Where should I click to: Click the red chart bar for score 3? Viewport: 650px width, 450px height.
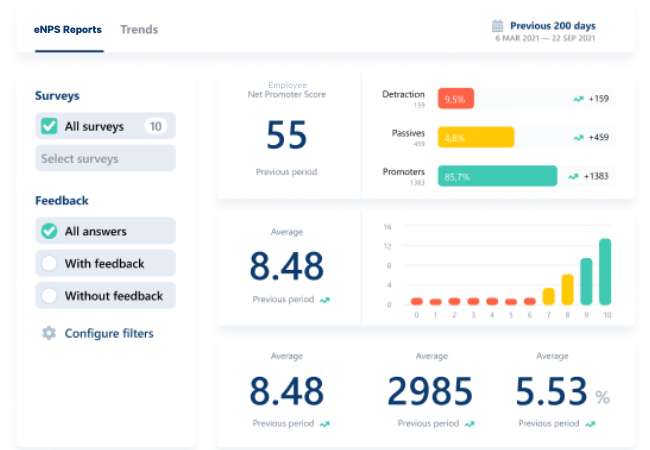coord(473,301)
